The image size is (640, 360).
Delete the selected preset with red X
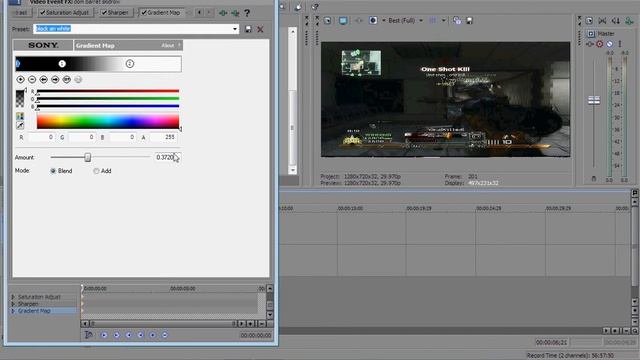(x=260, y=29)
